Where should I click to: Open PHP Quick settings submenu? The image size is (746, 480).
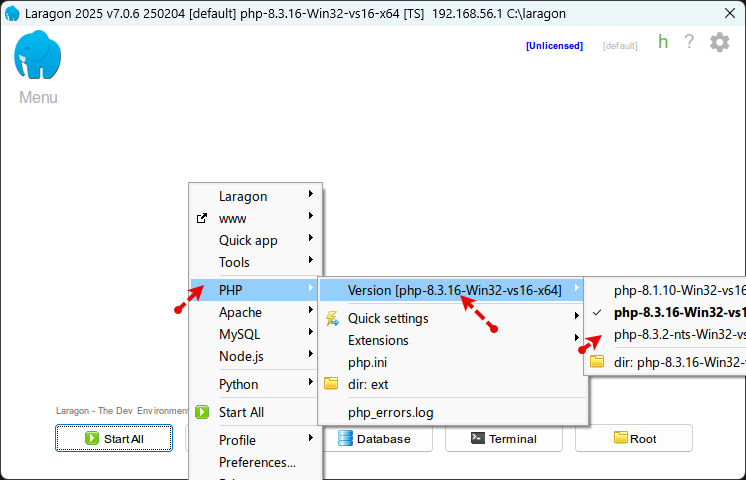pyautogui.click(x=453, y=318)
